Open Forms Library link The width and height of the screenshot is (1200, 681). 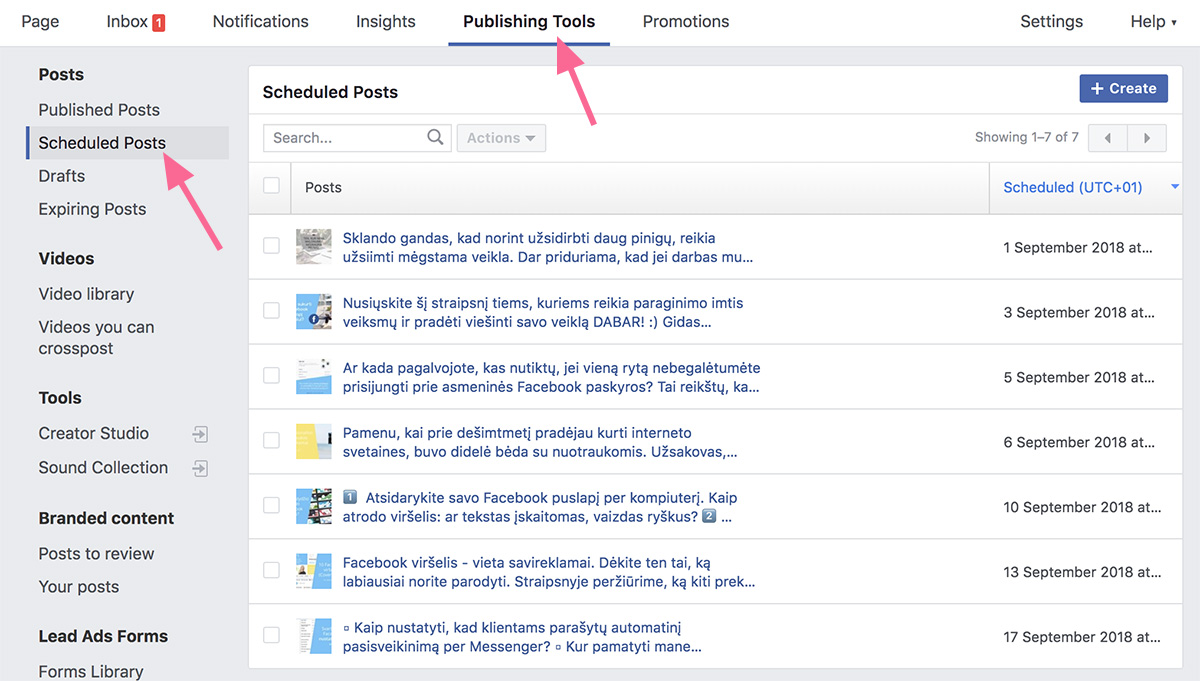[91, 671]
